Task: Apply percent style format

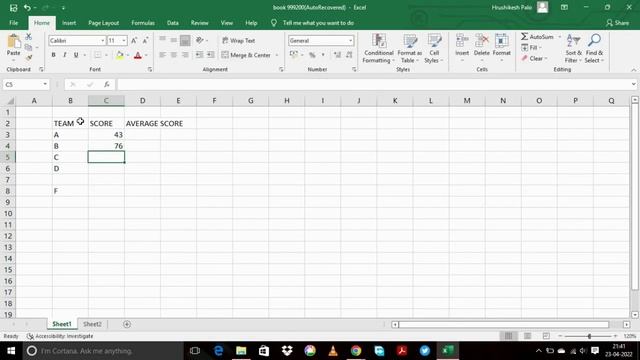Action: click(312, 55)
